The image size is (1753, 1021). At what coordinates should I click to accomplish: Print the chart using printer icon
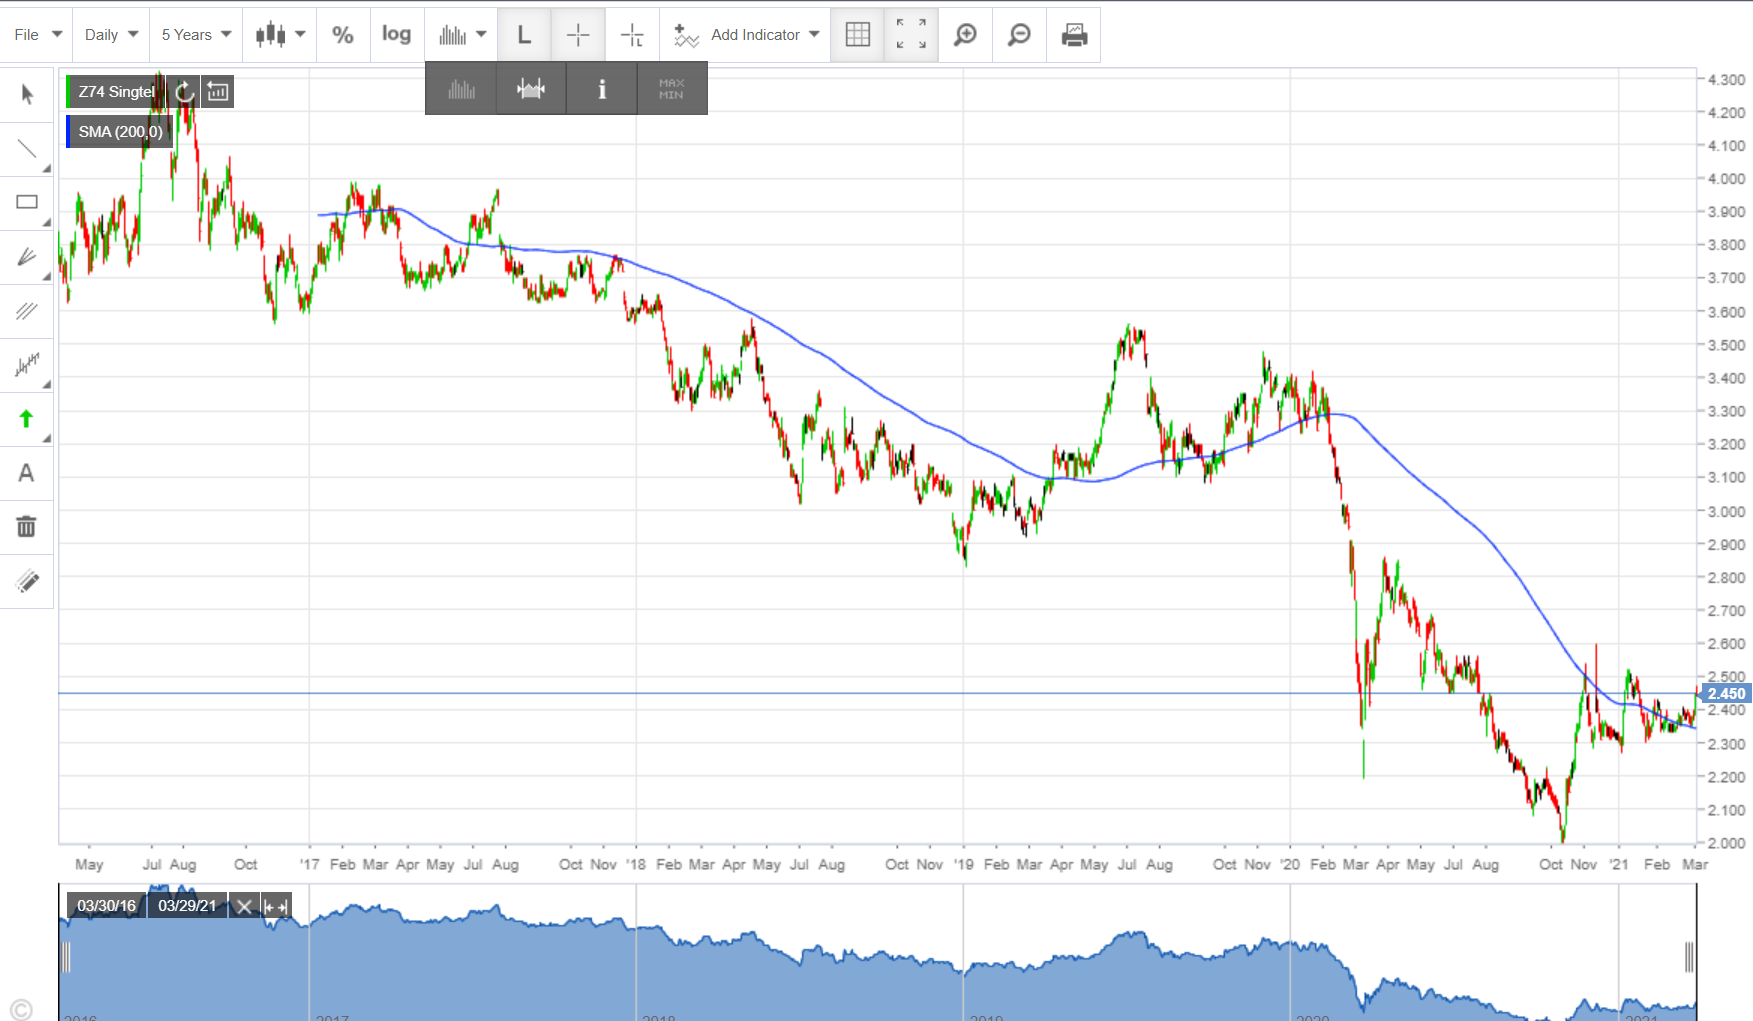coord(1074,35)
